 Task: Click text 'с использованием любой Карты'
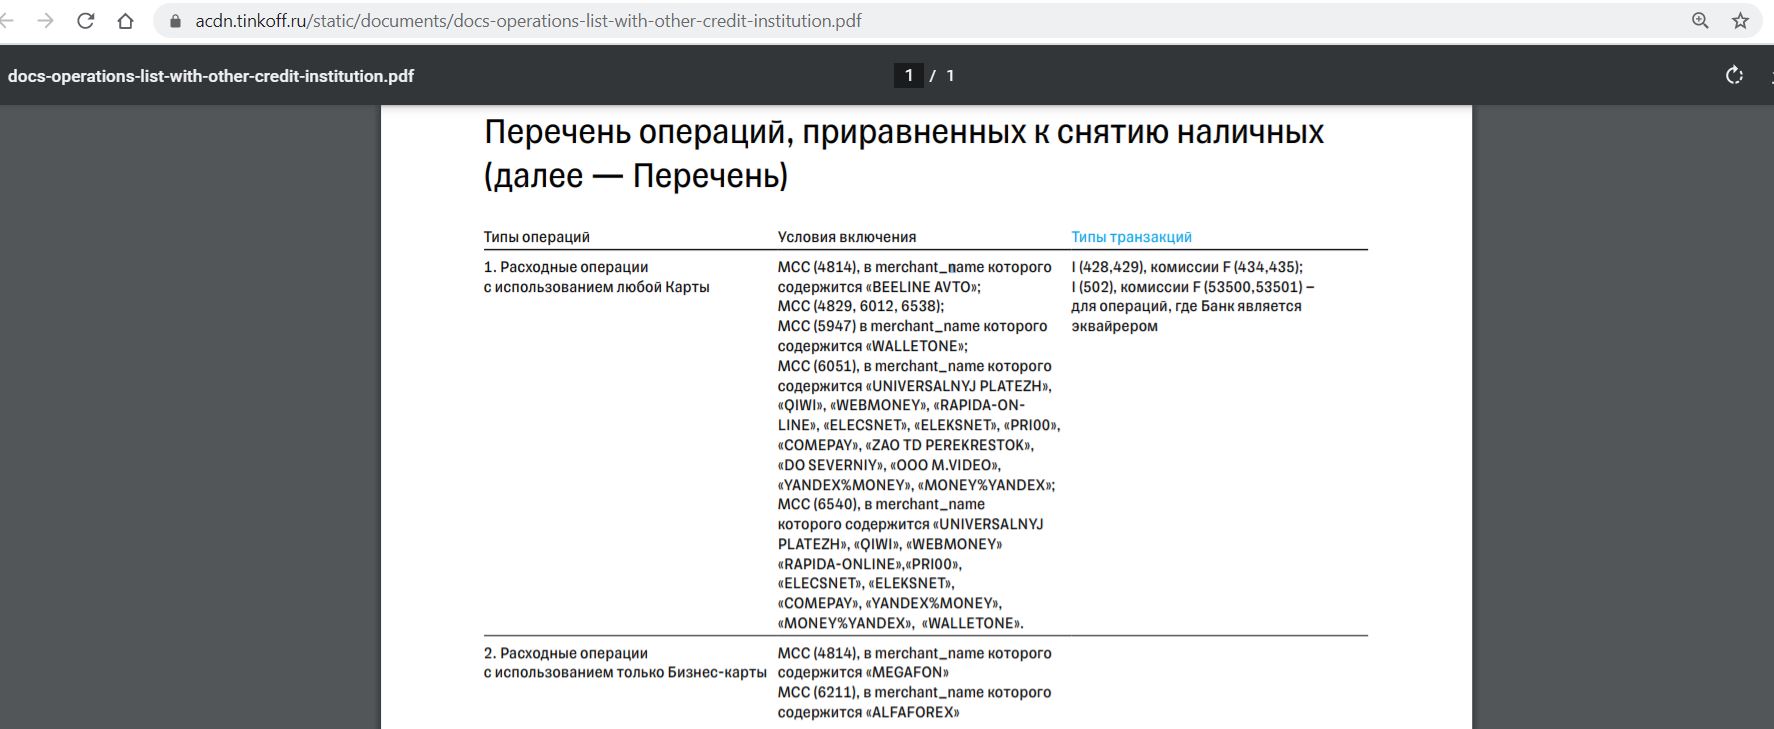[x=597, y=287]
